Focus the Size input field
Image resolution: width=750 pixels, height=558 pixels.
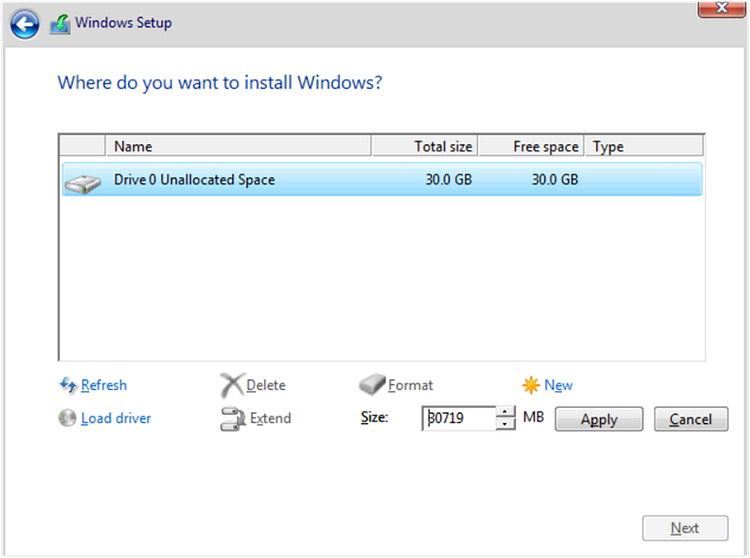(x=459, y=418)
